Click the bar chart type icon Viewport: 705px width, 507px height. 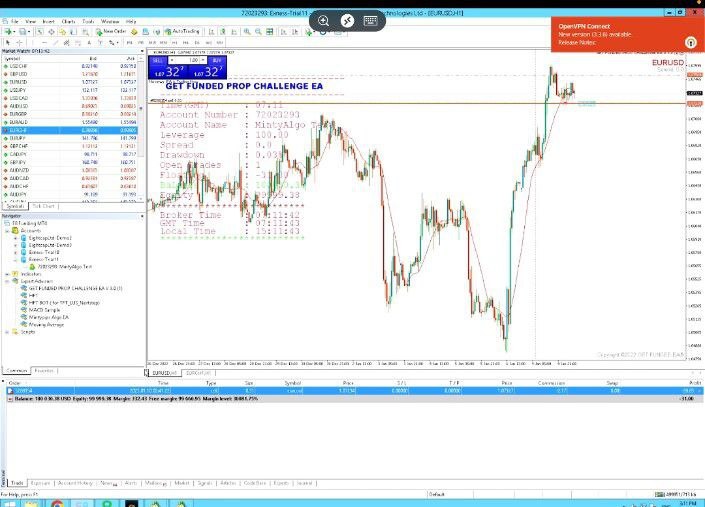211,31
